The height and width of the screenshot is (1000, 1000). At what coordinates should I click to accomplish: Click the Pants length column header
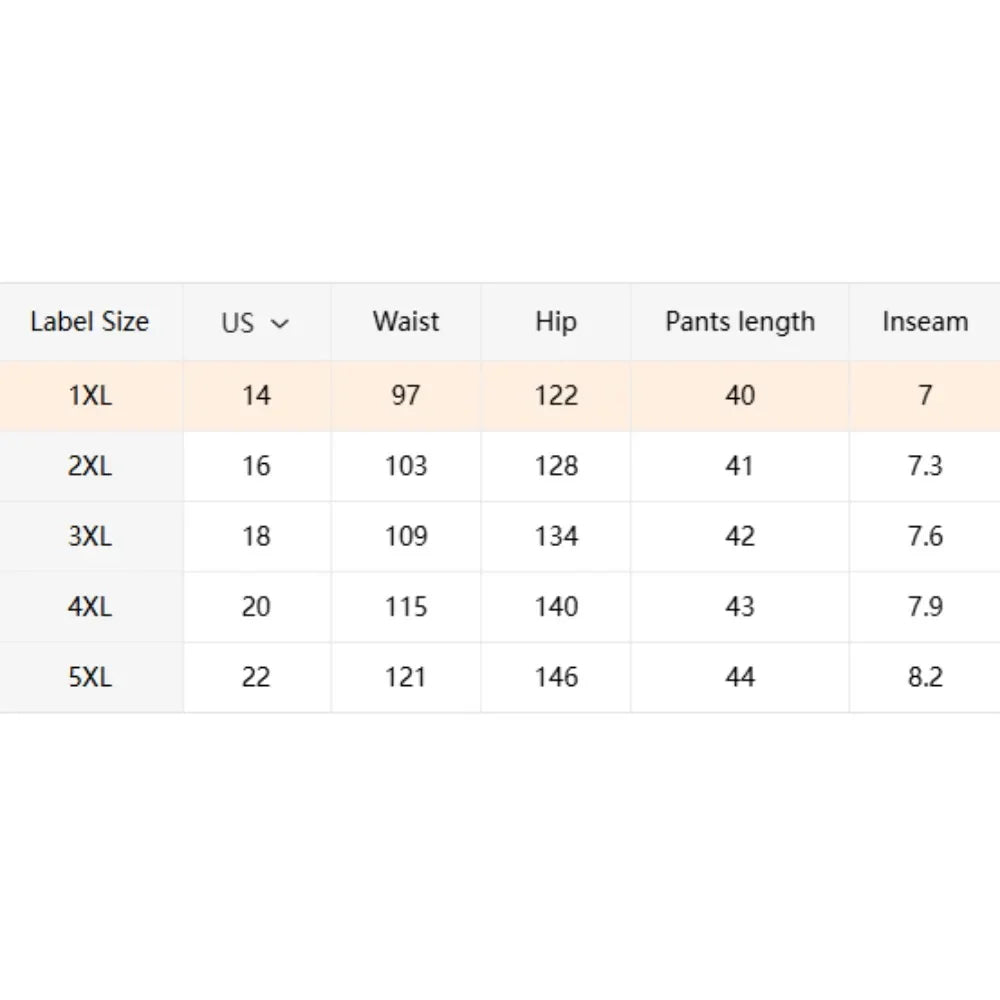pyautogui.click(x=740, y=322)
